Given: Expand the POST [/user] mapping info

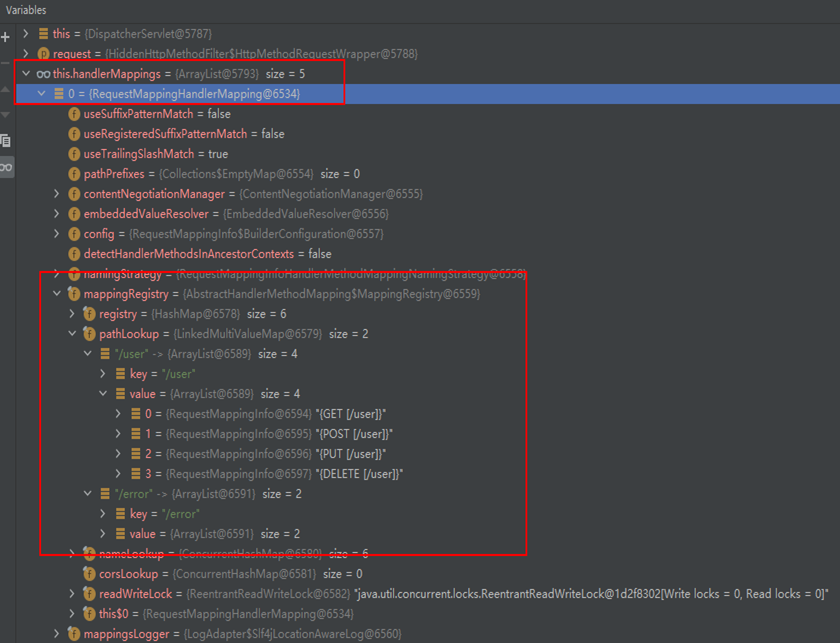Looking at the screenshot, I should 119,433.
